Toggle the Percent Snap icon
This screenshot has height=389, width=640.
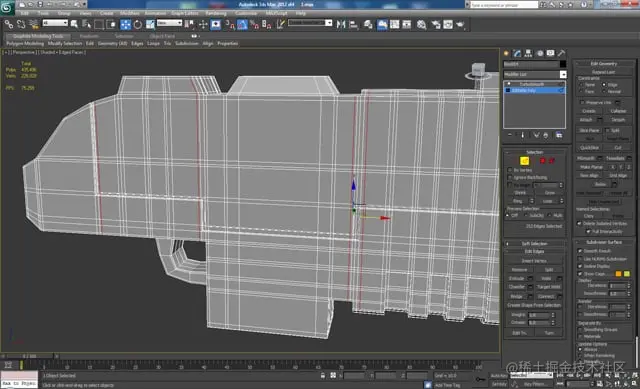pyautogui.click(x=254, y=24)
